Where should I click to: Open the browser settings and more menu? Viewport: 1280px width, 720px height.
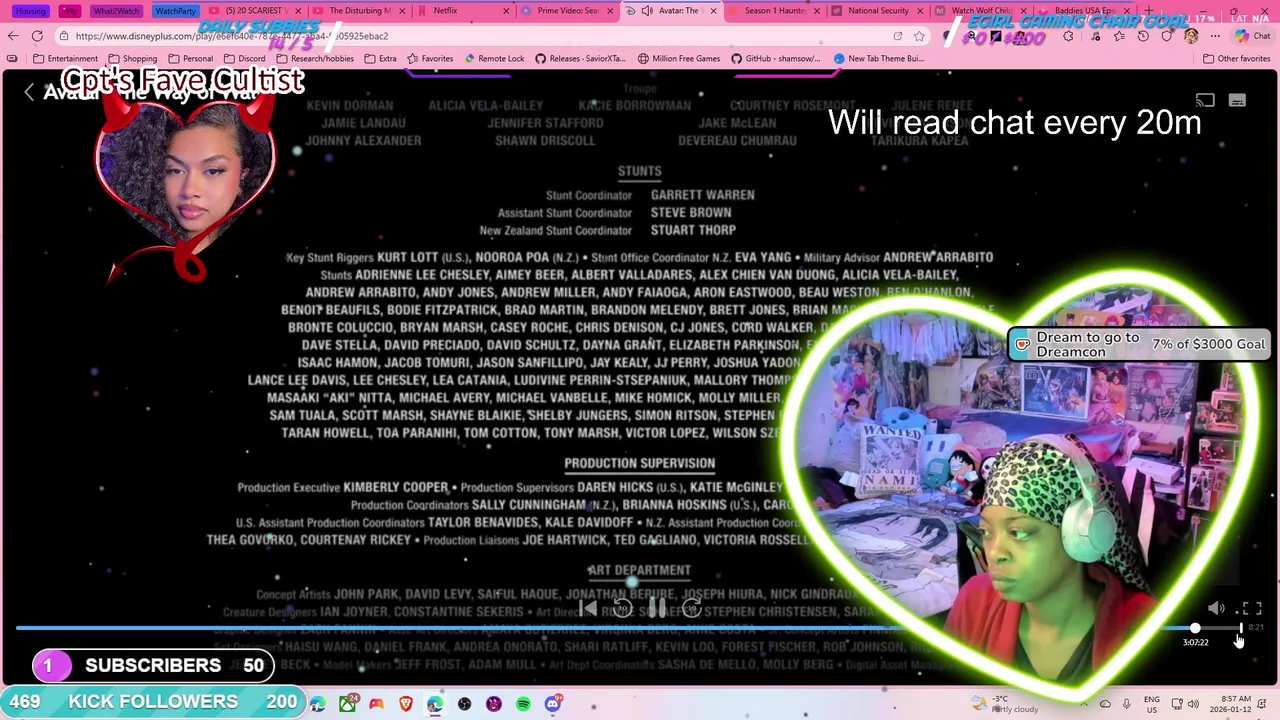click(1214, 36)
